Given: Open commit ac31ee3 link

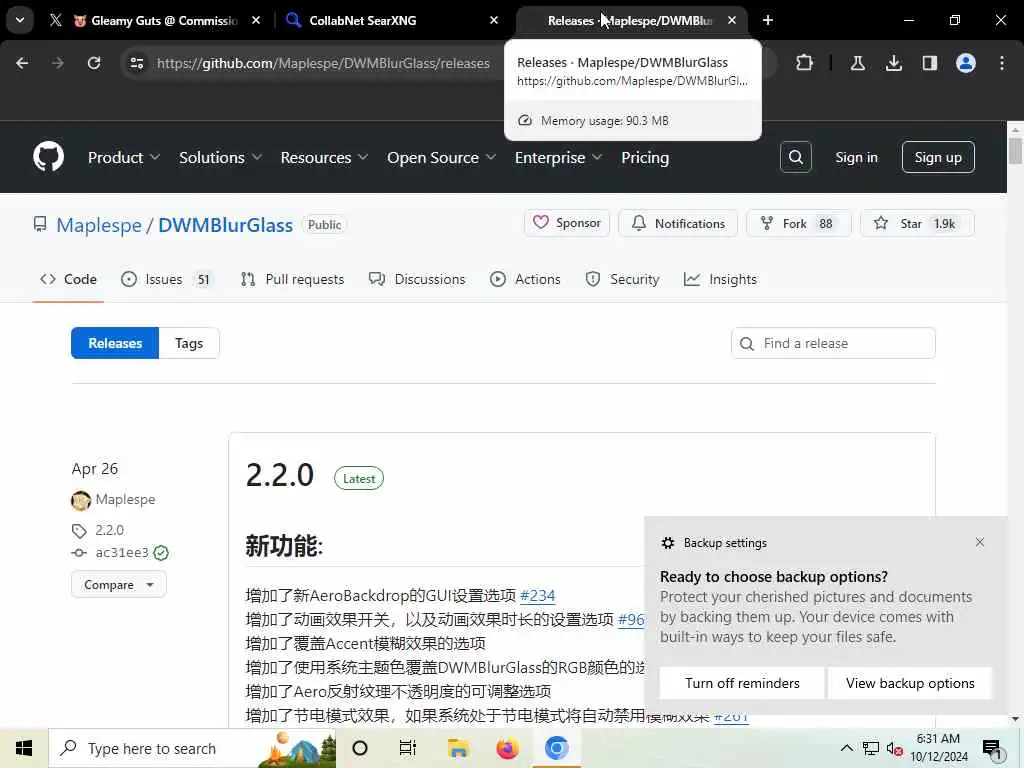Looking at the screenshot, I should coord(121,552).
